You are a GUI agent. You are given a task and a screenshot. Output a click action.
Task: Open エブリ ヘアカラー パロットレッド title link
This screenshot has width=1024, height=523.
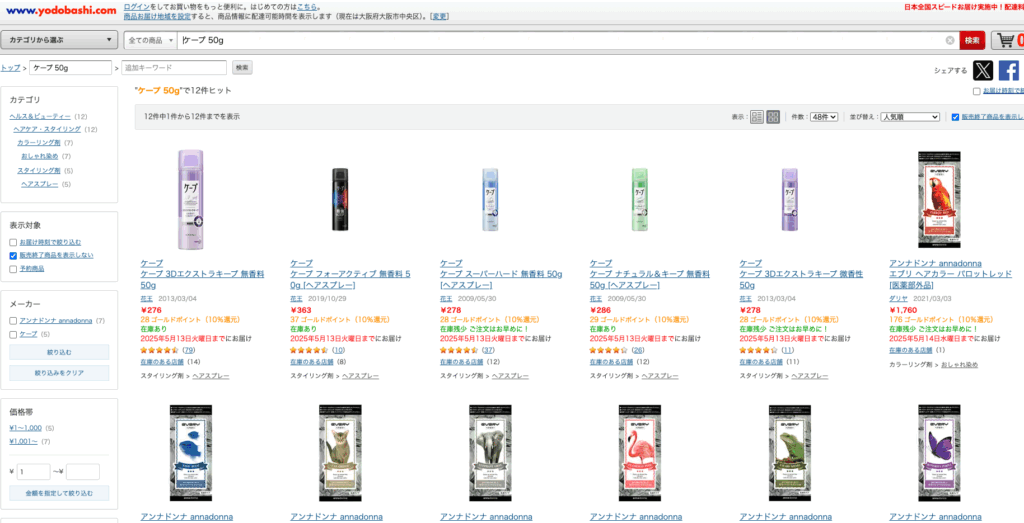pos(950,279)
